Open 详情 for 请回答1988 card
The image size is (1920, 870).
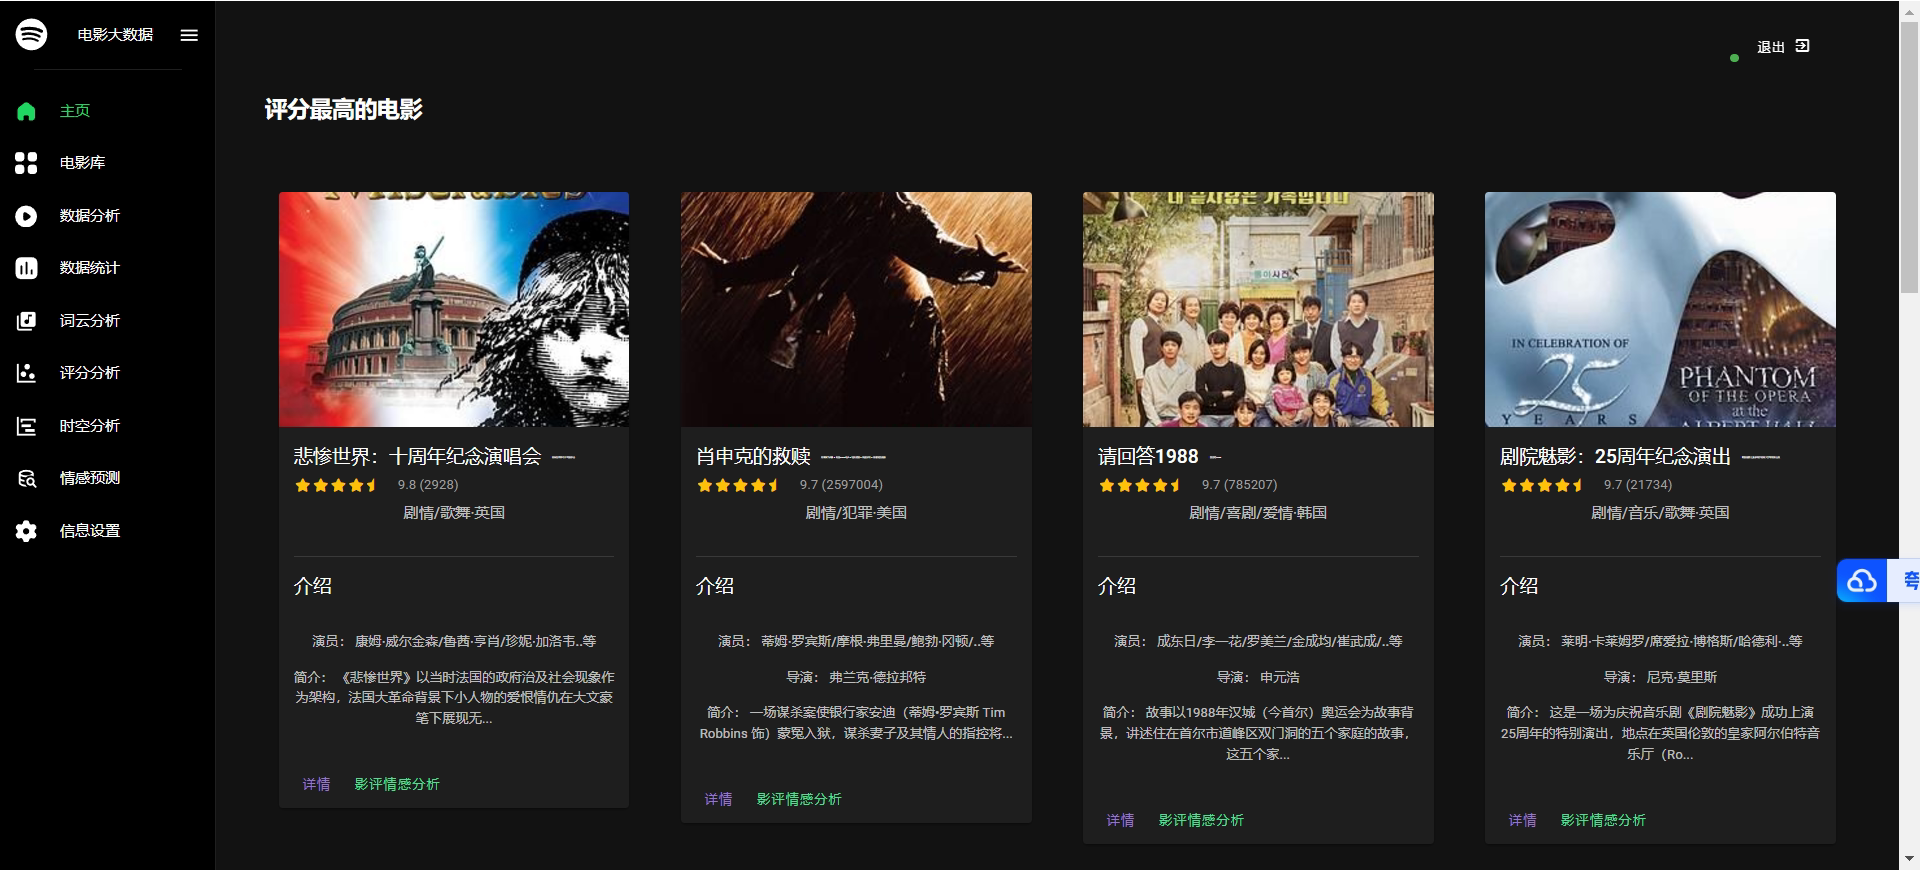[1120, 820]
